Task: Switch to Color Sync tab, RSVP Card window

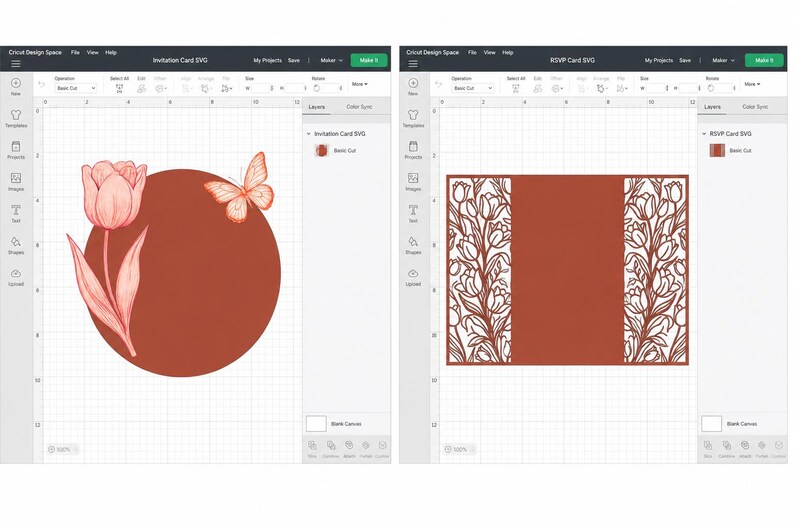Action: pos(755,107)
